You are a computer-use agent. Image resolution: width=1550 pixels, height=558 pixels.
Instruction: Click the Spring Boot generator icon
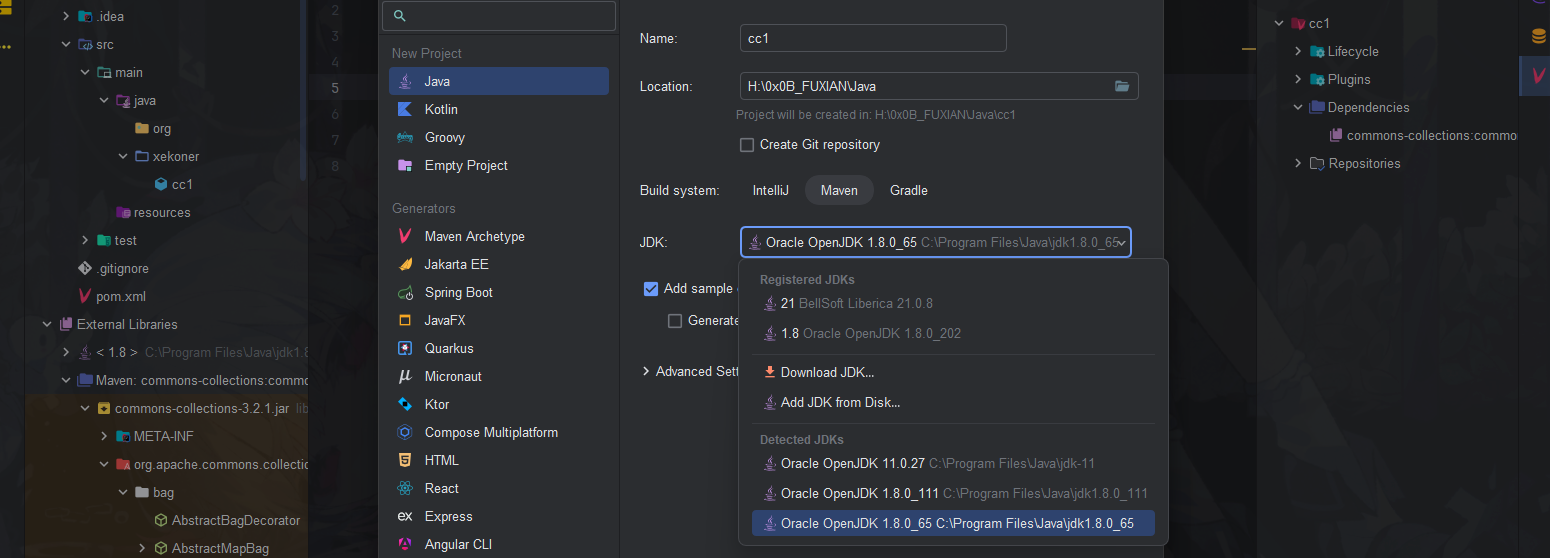[x=405, y=292]
